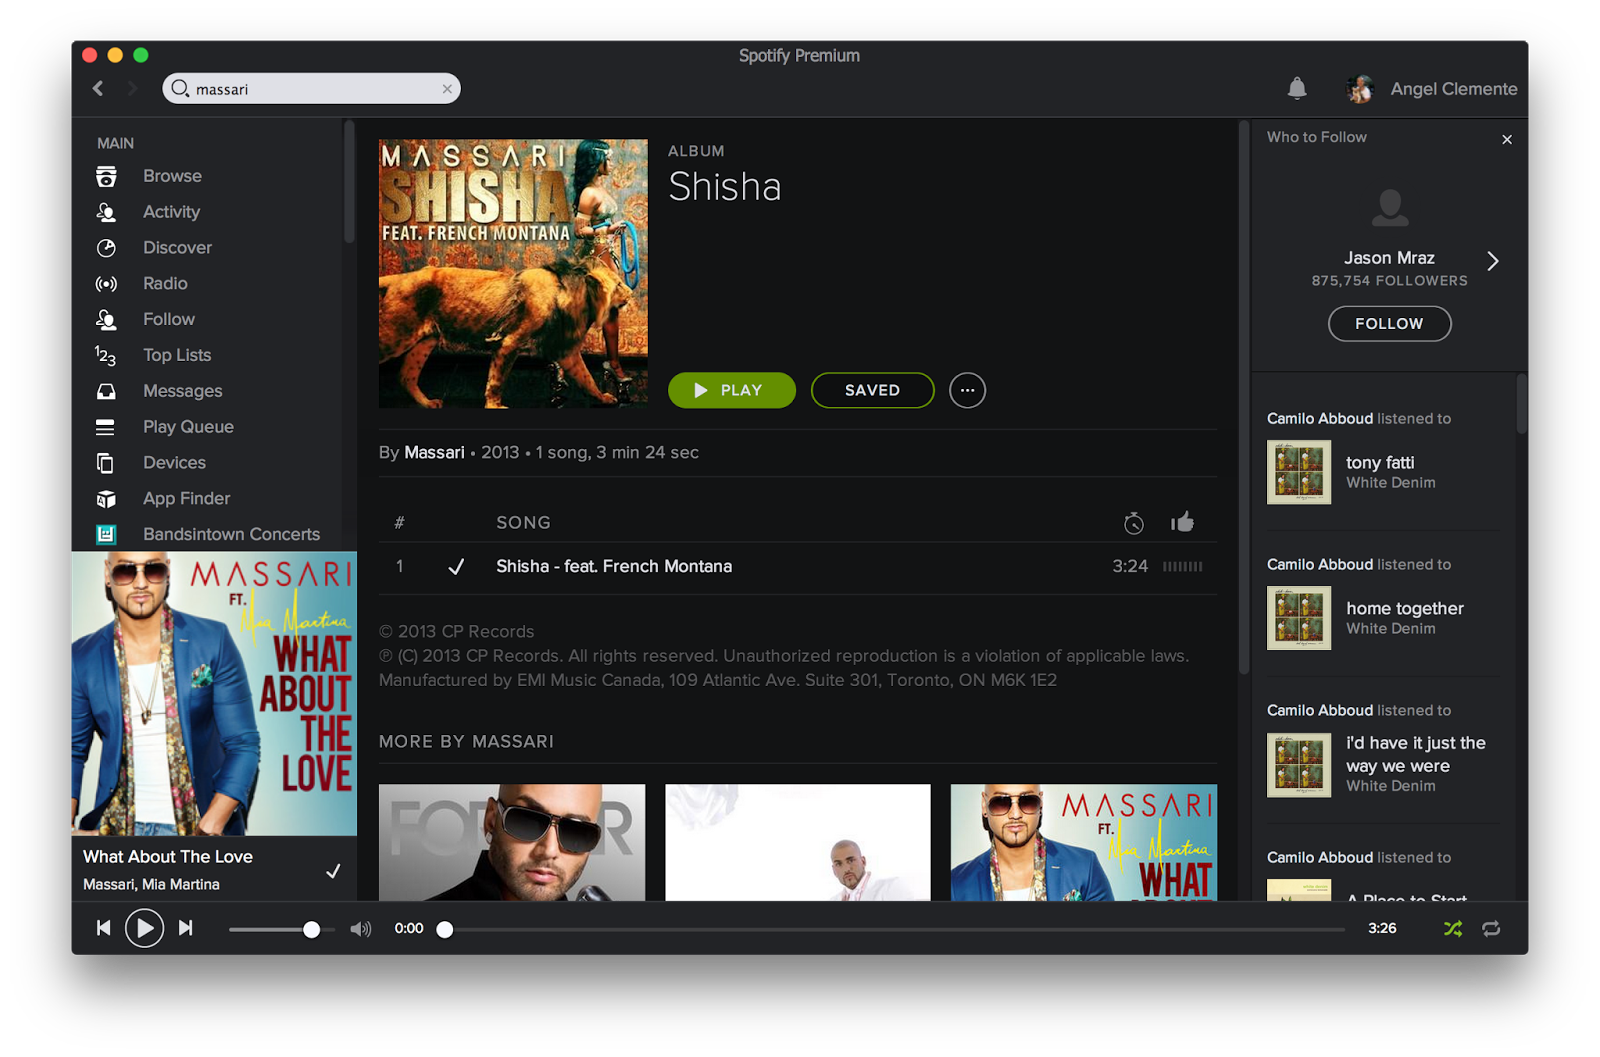This screenshot has width=1600, height=1057.
Task: Mute with the speaker volume icon
Action: (361, 929)
